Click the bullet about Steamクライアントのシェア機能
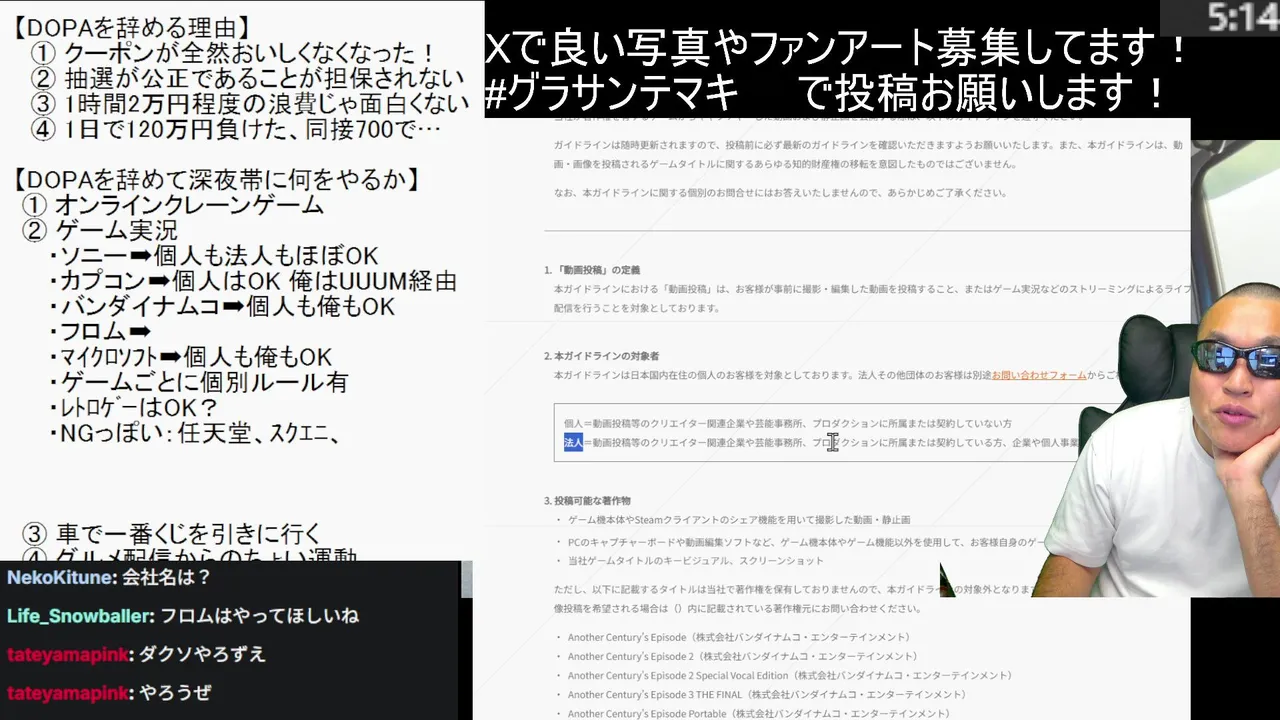1280x720 pixels. point(739,520)
